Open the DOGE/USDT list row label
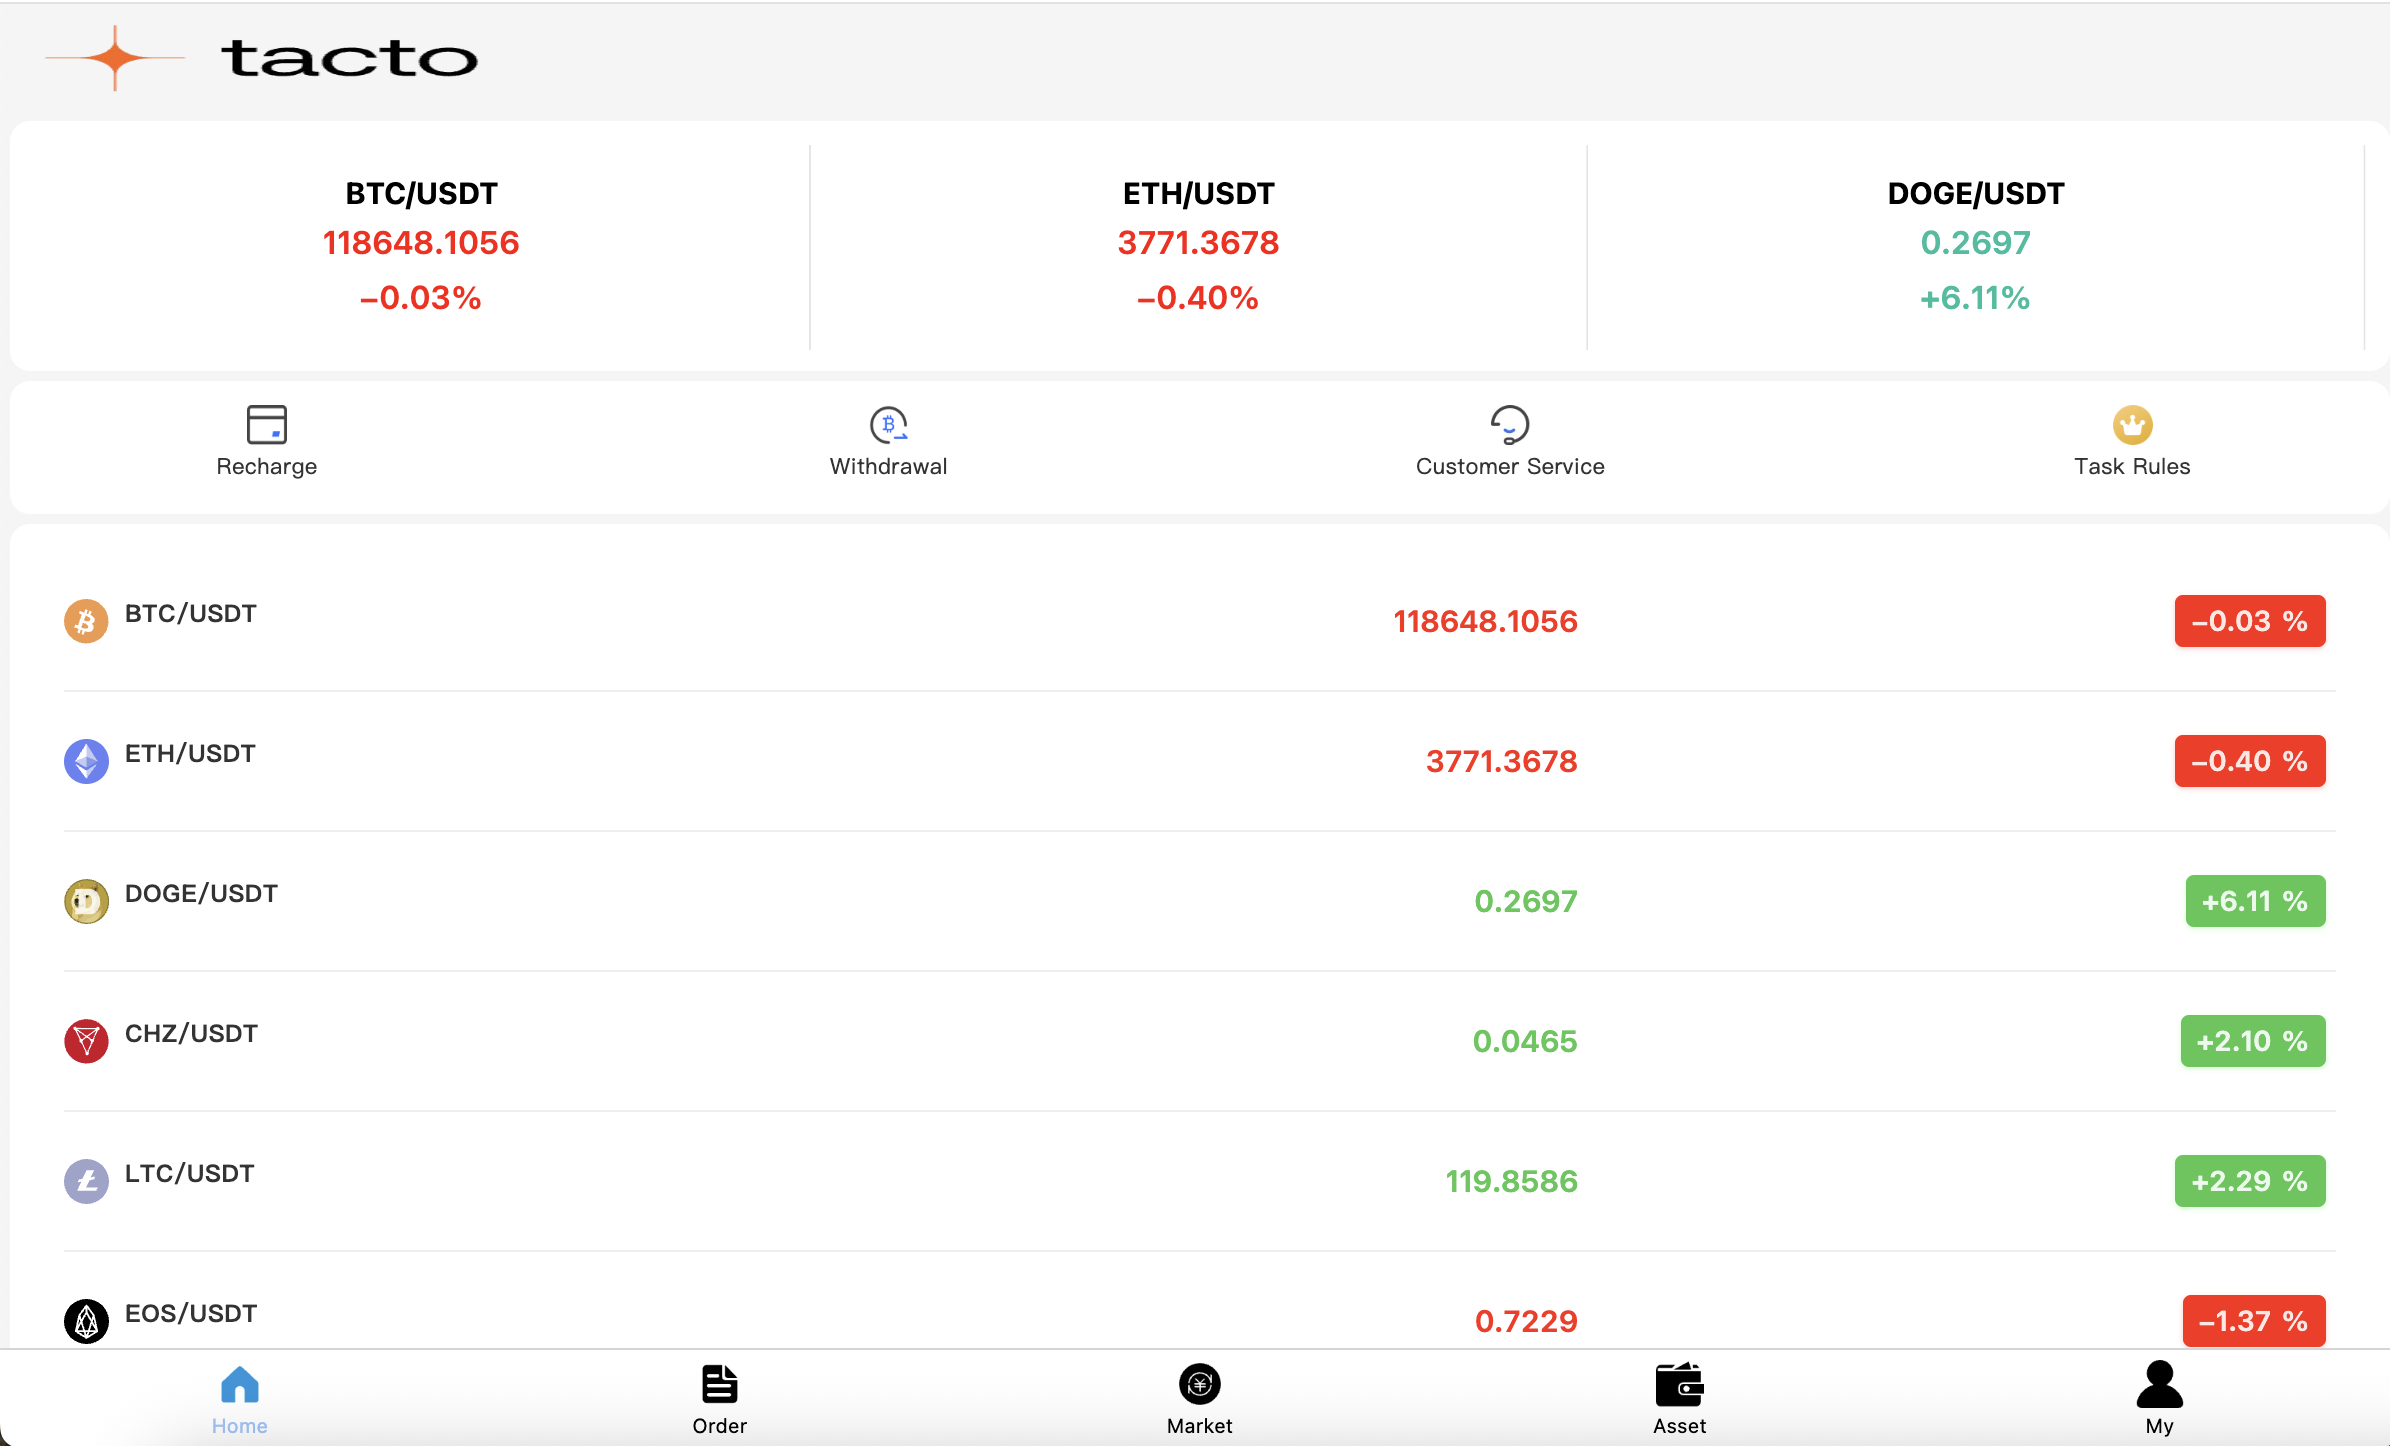 pos(201,894)
